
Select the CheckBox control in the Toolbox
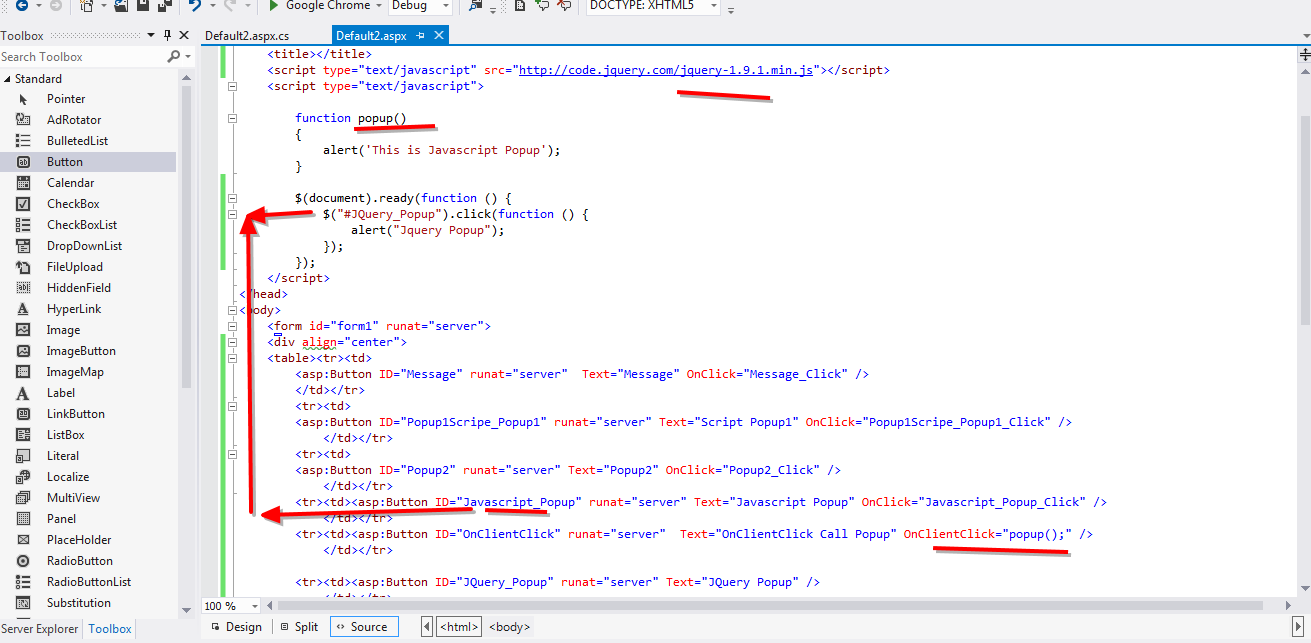[88, 204]
